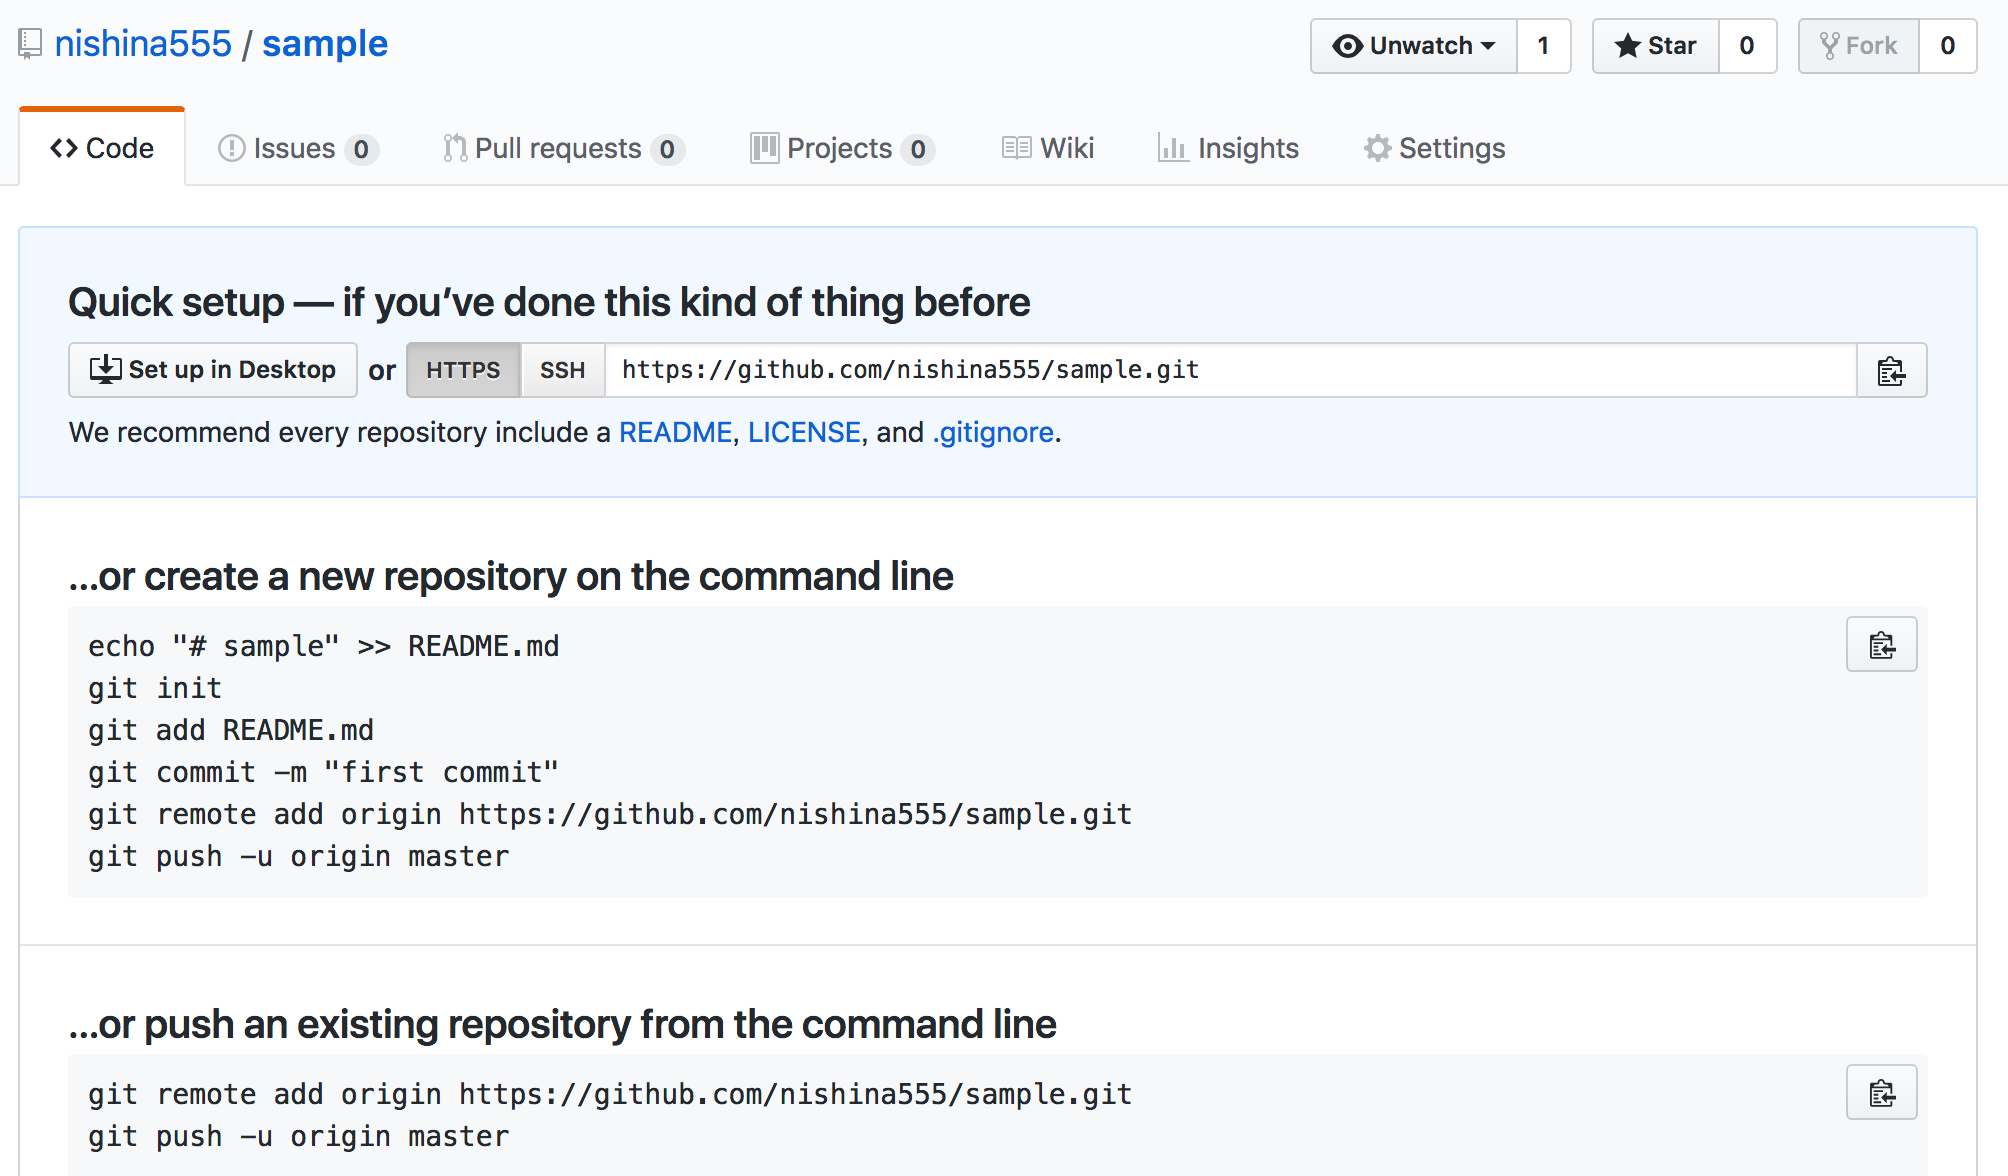Viewport: 2008px width, 1176px height.
Task: Switch clone URL to SSH
Action: pos(562,370)
